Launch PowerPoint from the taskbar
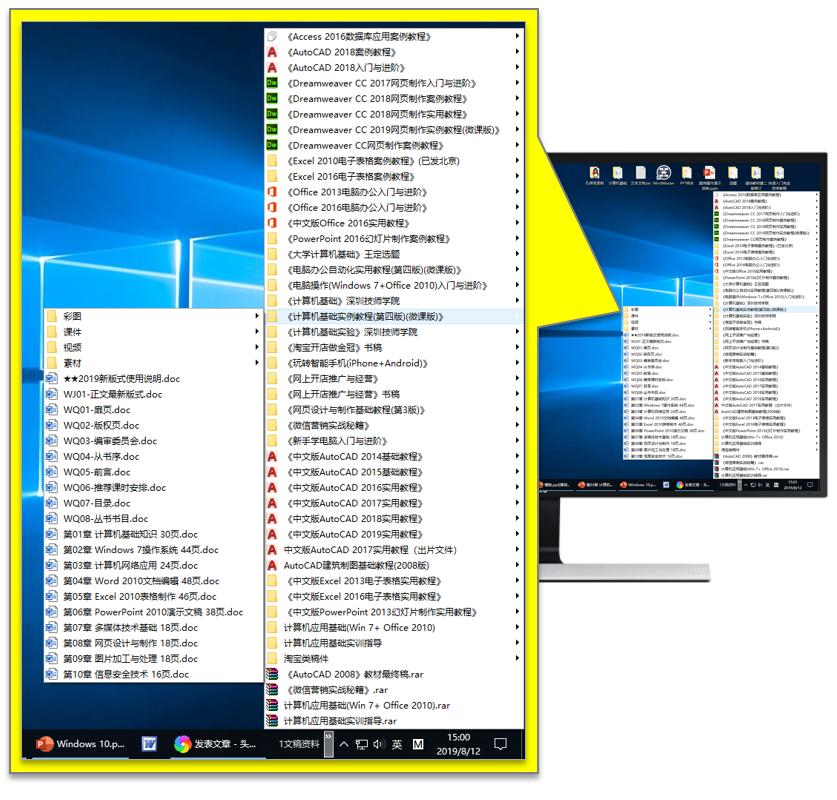 tap(42, 745)
